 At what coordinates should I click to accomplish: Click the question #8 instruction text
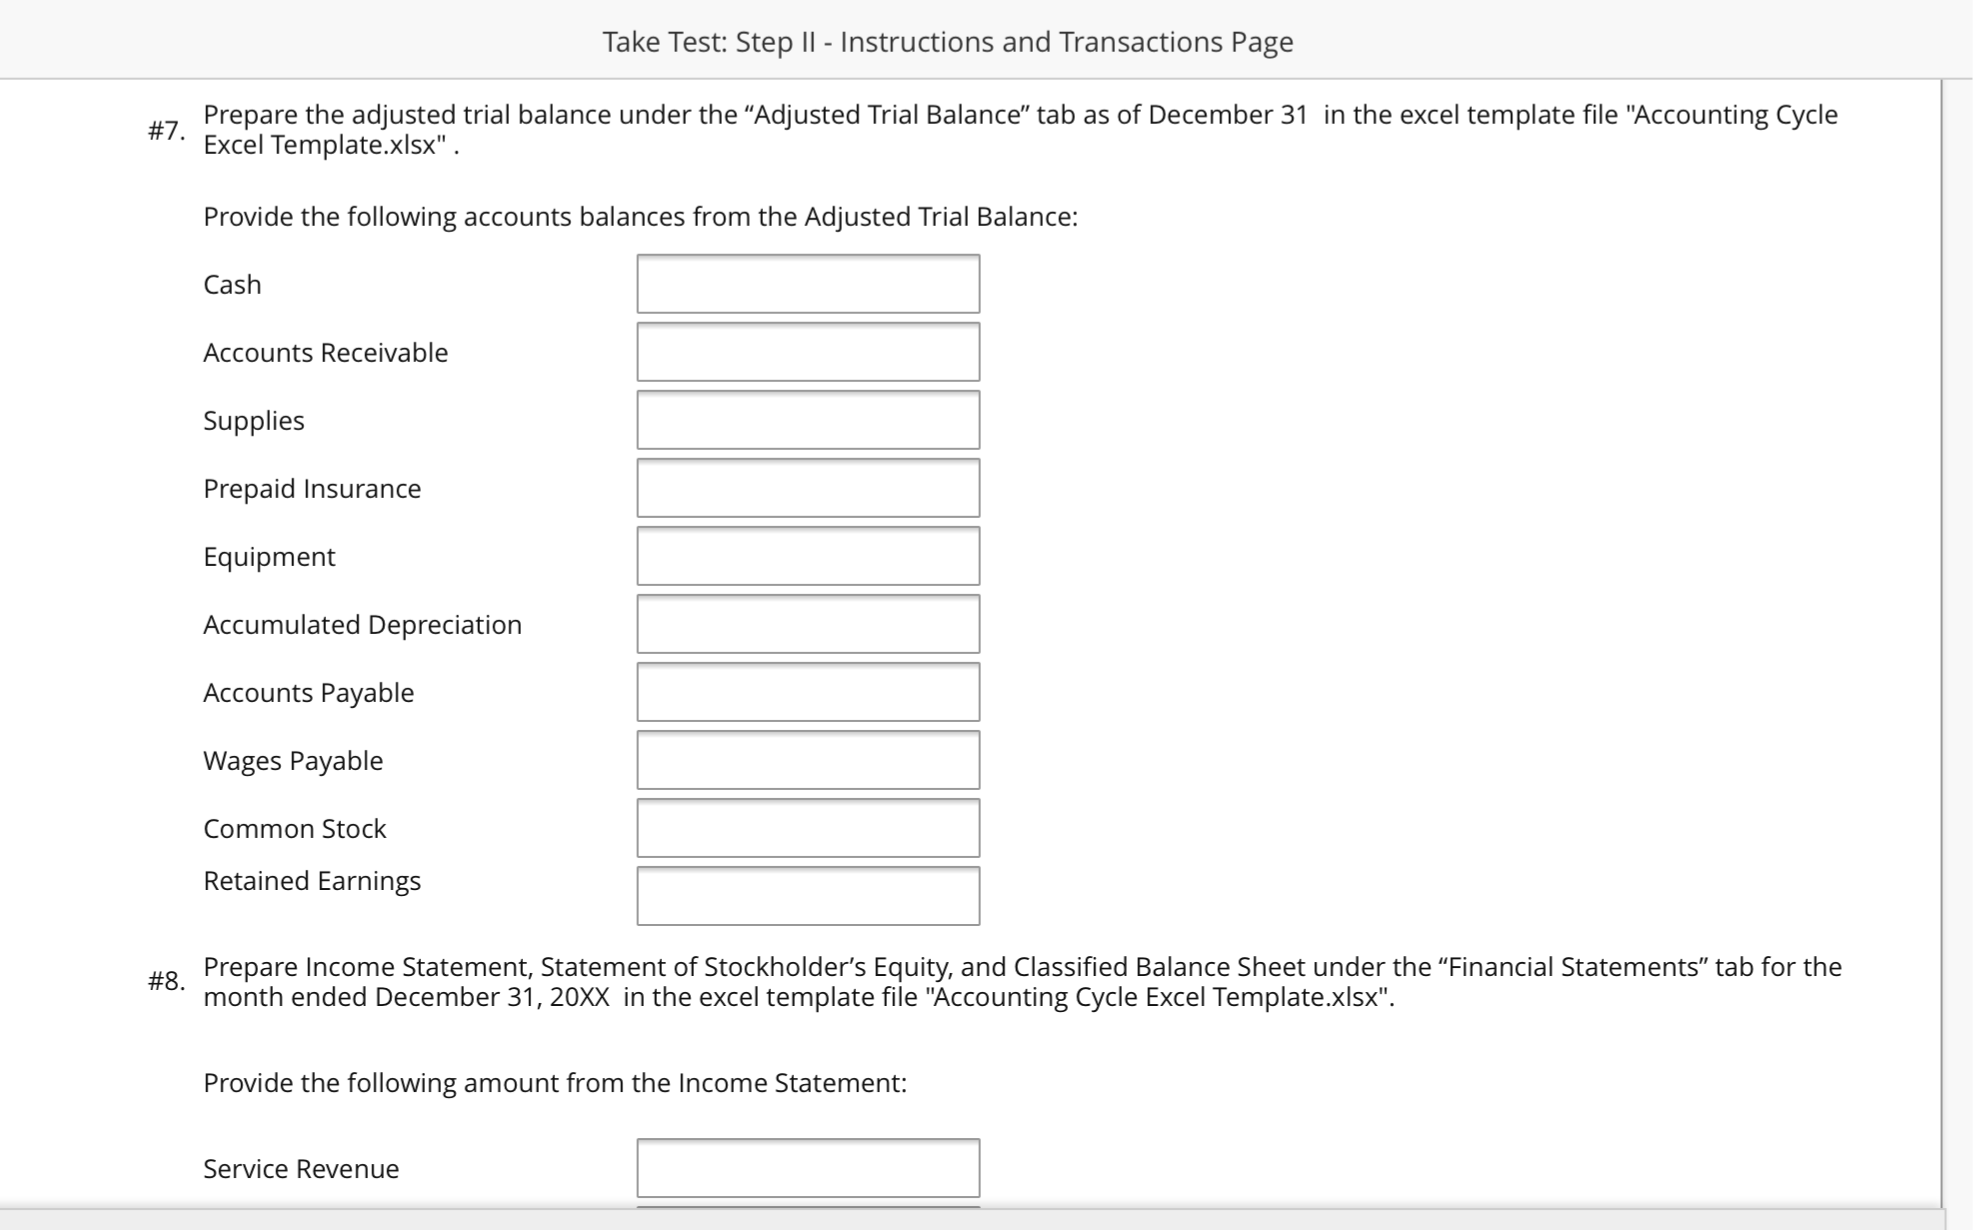point(1022,982)
